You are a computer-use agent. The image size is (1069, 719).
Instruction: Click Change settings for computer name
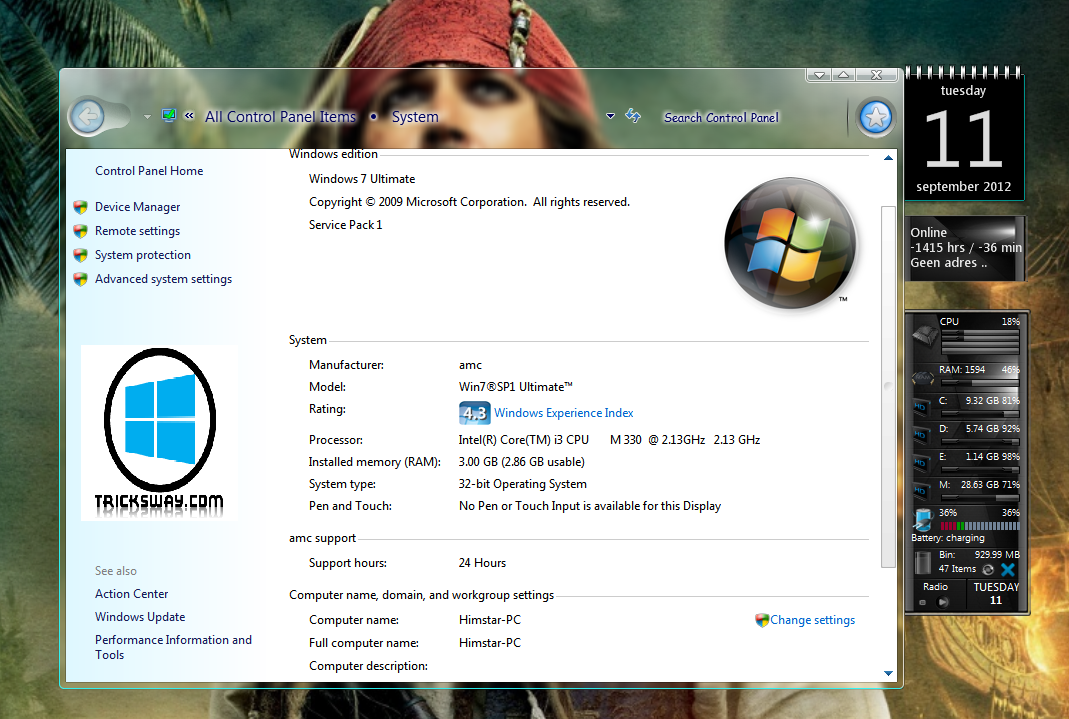[x=812, y=620]
